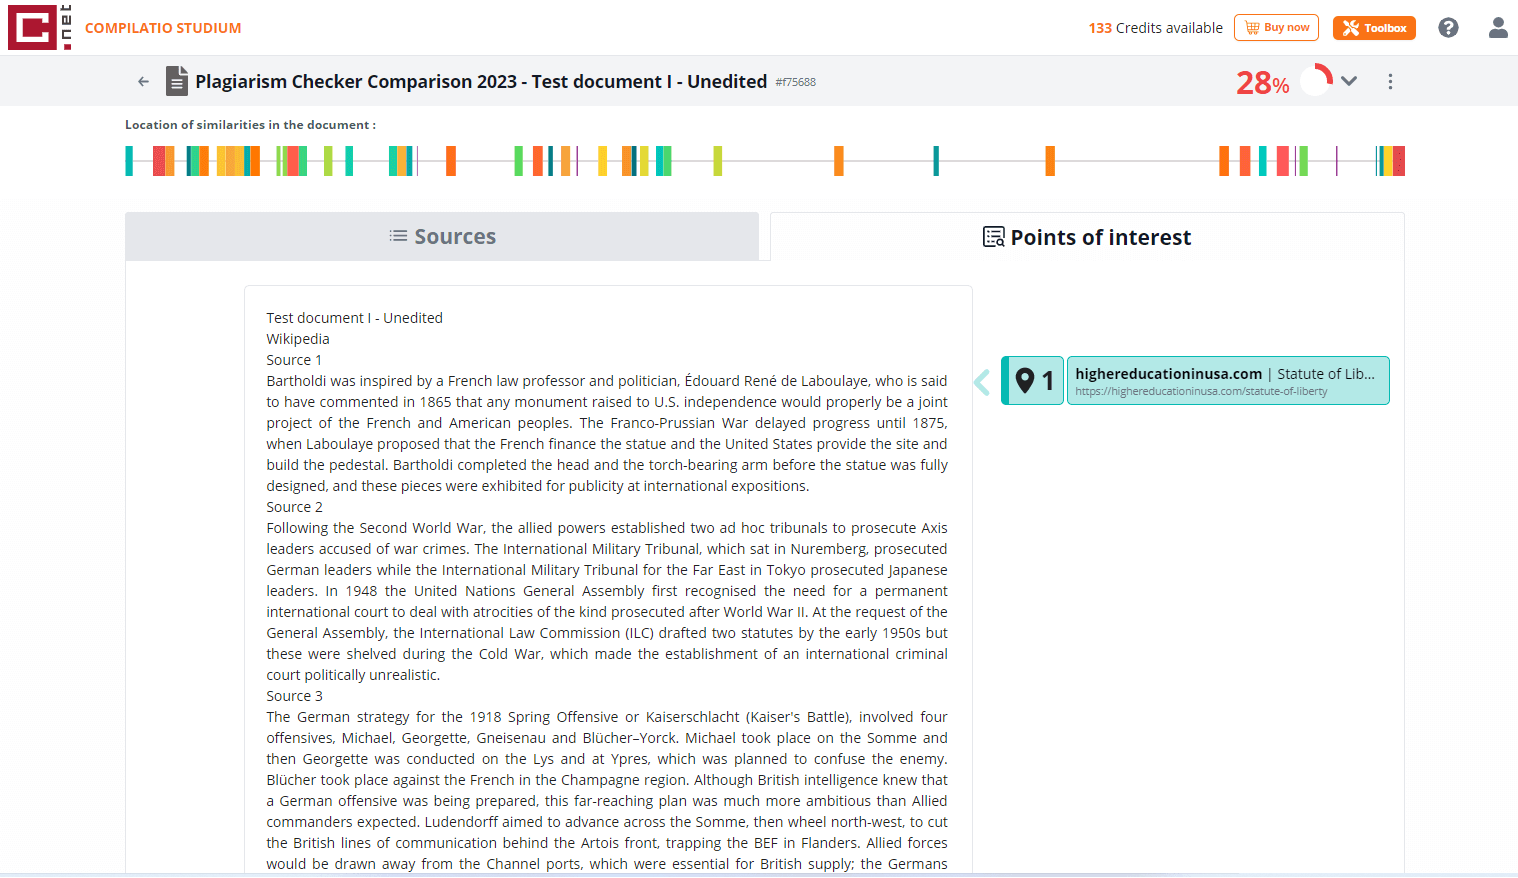This screenshot has height=878, width=1518.
Task: Click the document file icon beside title
Action: click(x=177, y=81)
